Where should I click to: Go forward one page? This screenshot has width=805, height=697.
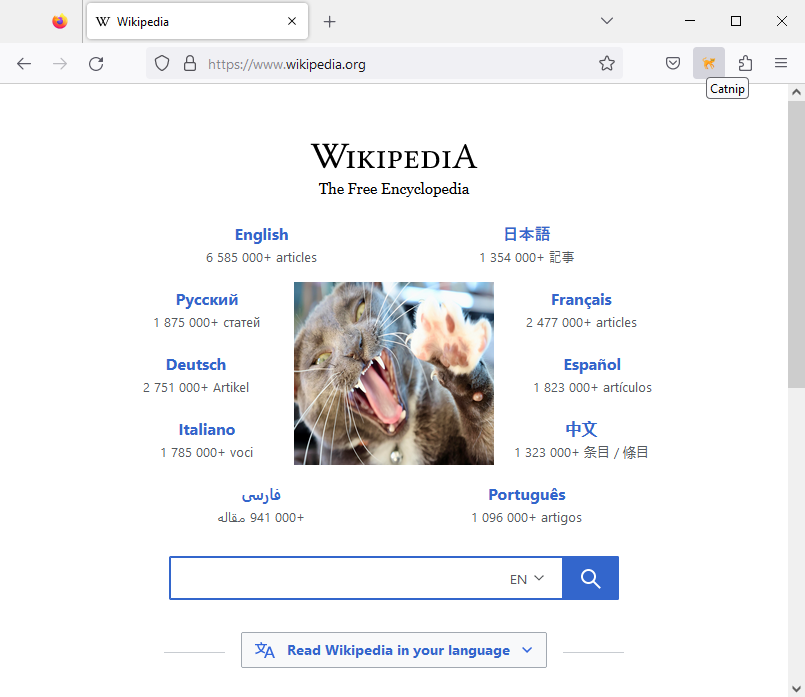60,64
